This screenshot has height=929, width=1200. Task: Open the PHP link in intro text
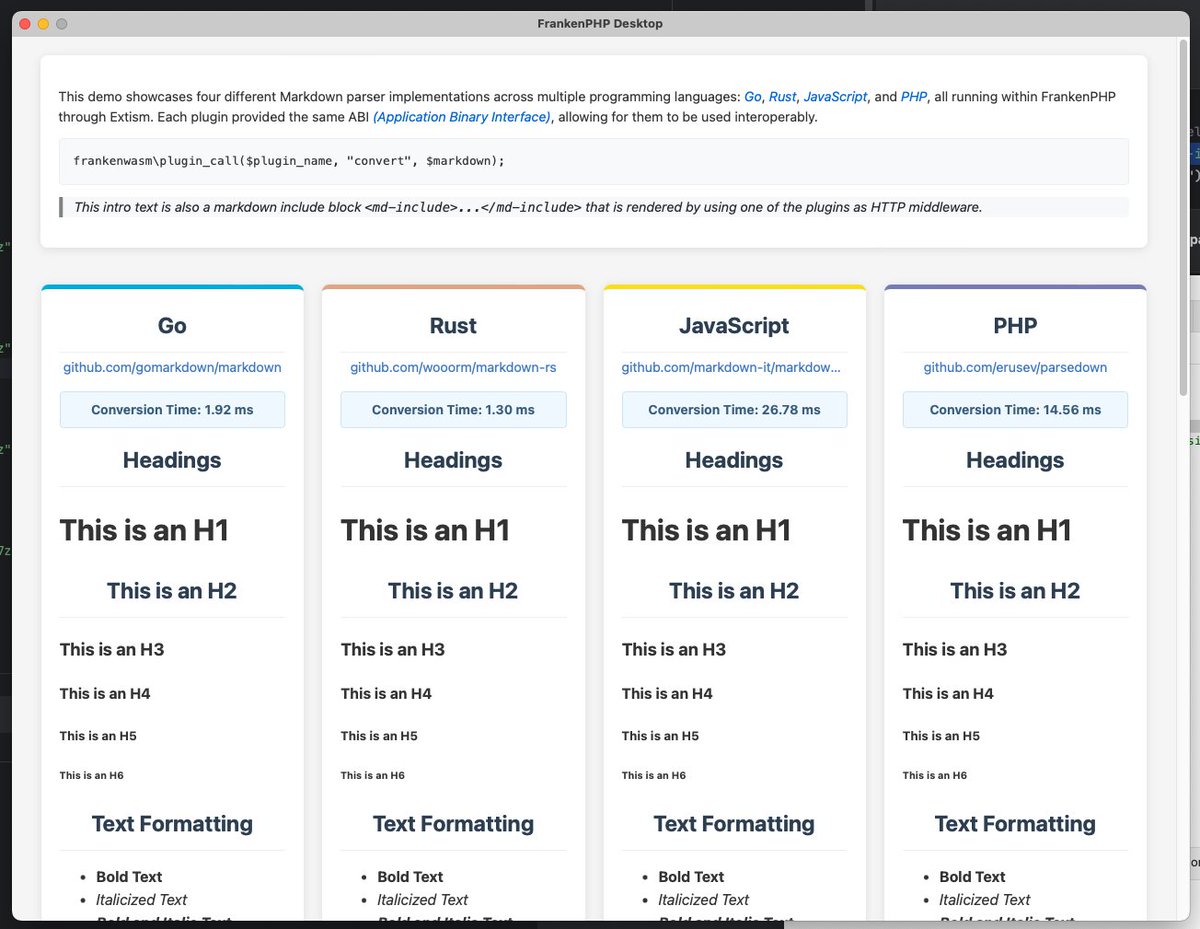point(914,97)
